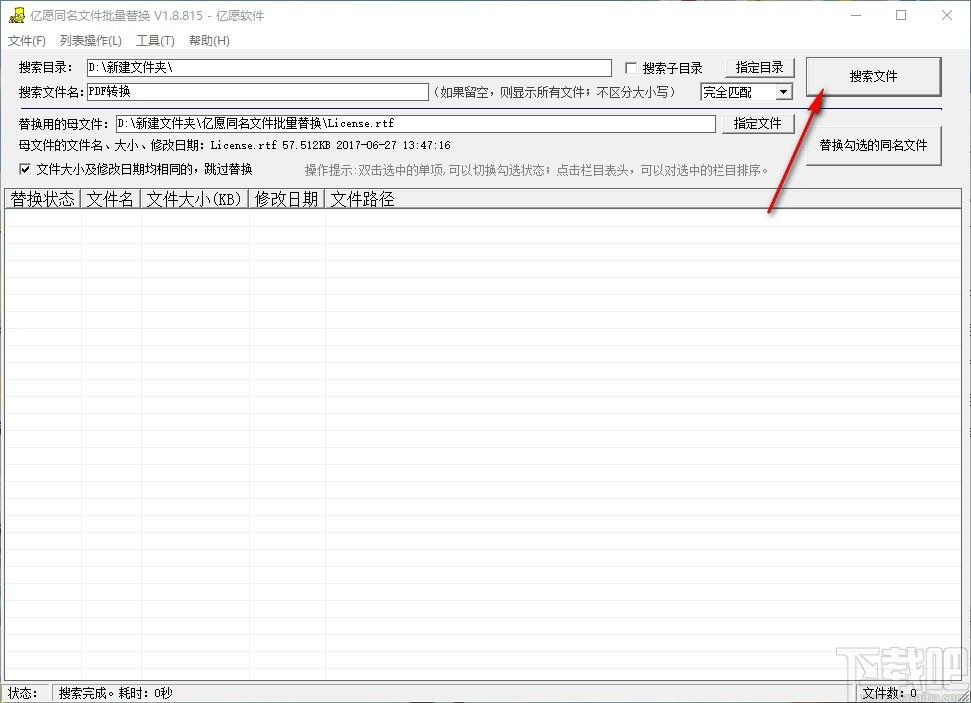Sort by 替换状态 column header
971x703 pixels.
point(42,199)
